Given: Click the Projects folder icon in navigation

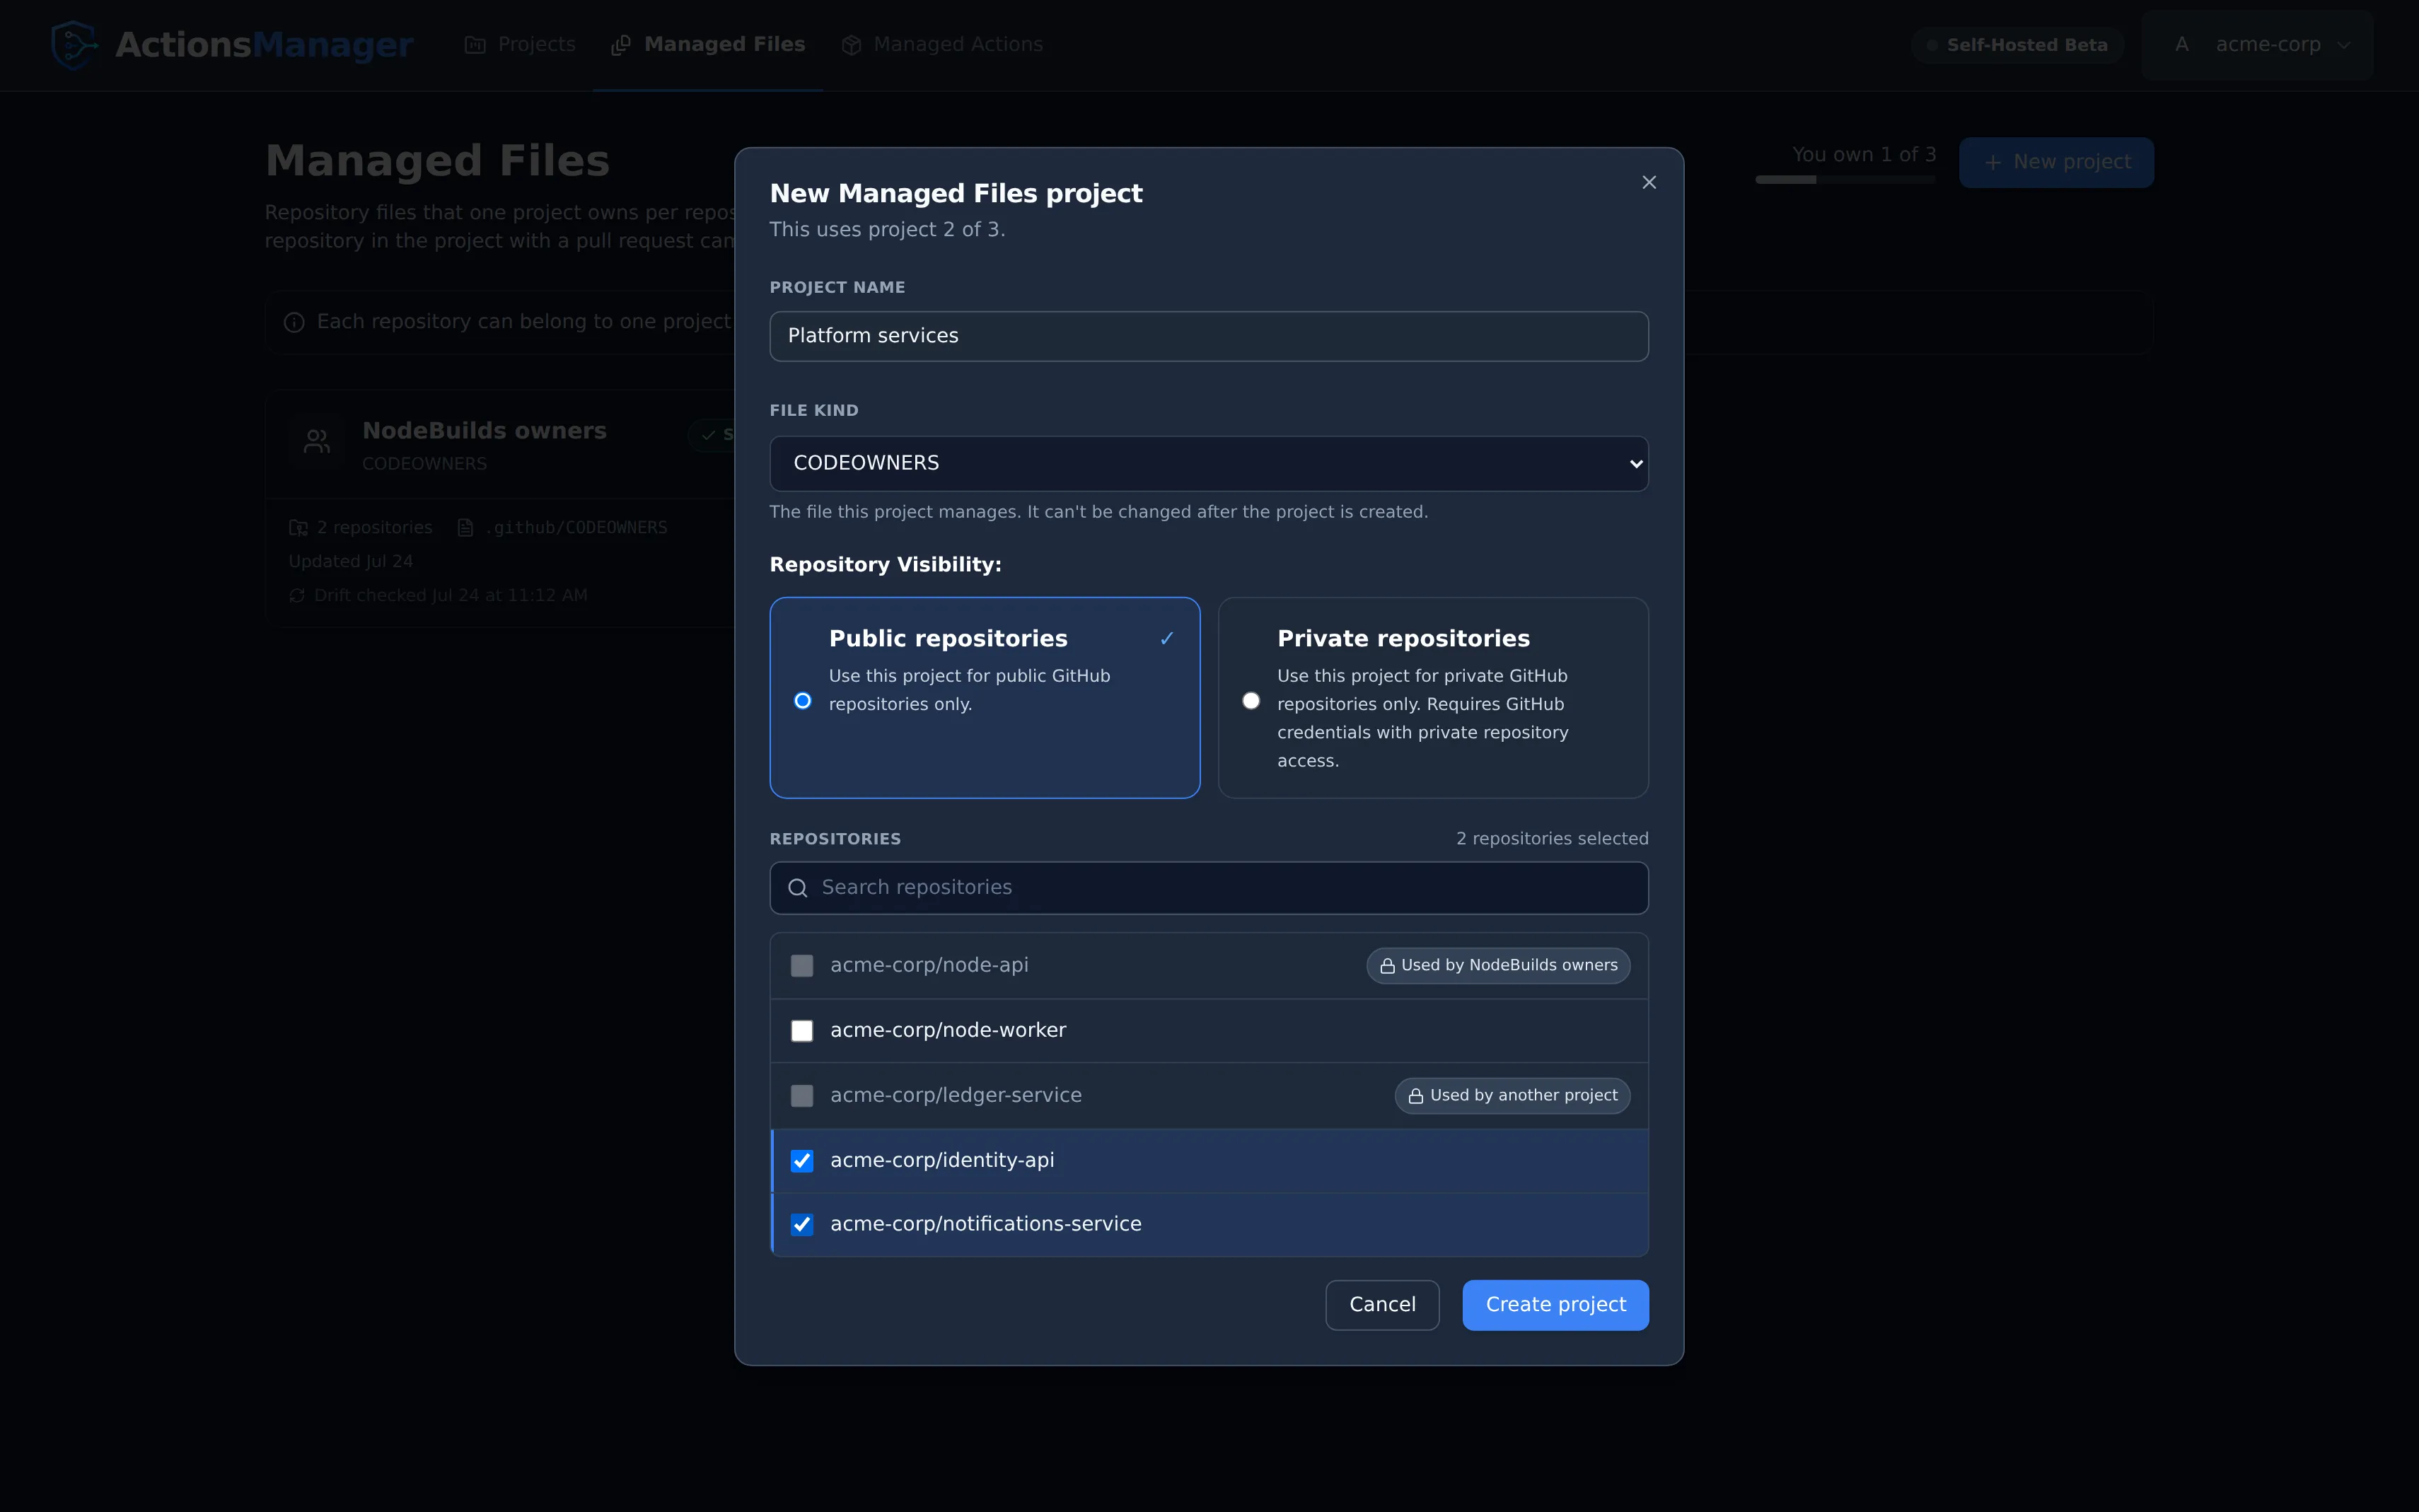Looking at the screenshot, I should 475,45.
